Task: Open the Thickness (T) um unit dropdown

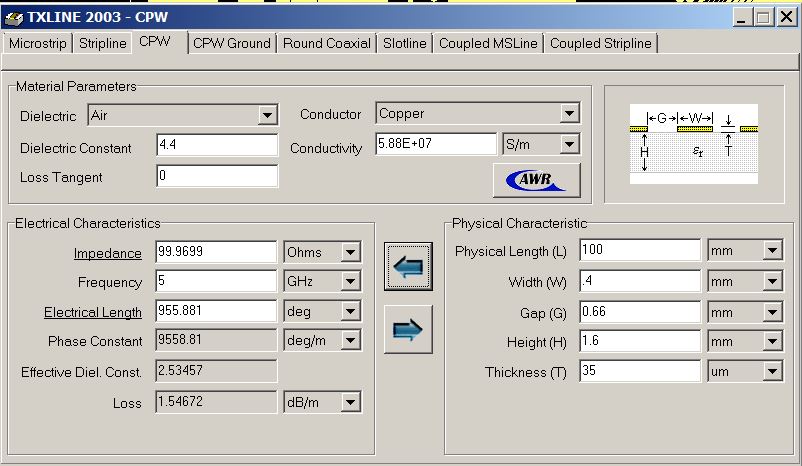Action: click(x=772, y=371)
